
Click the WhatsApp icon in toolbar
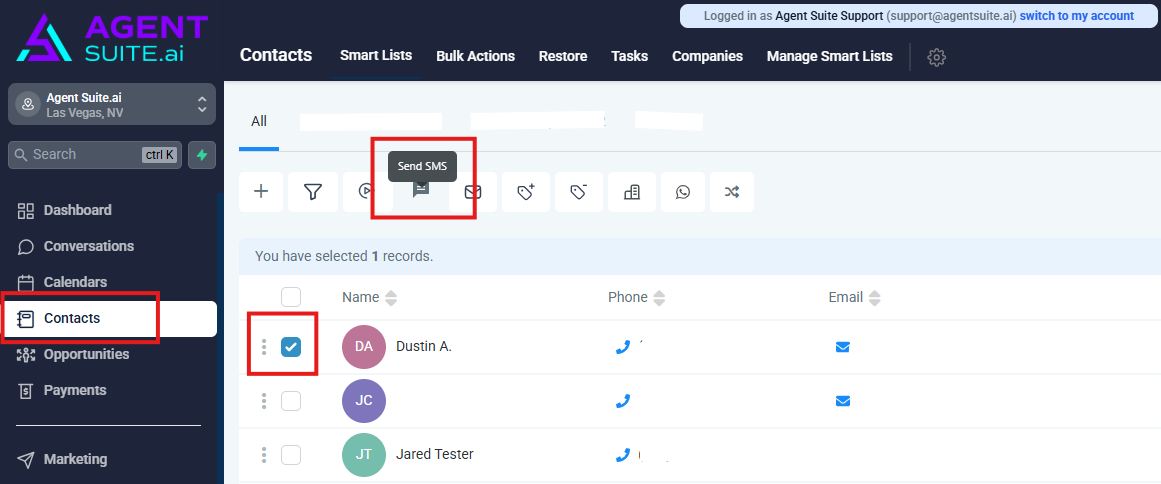coord(683,192)
